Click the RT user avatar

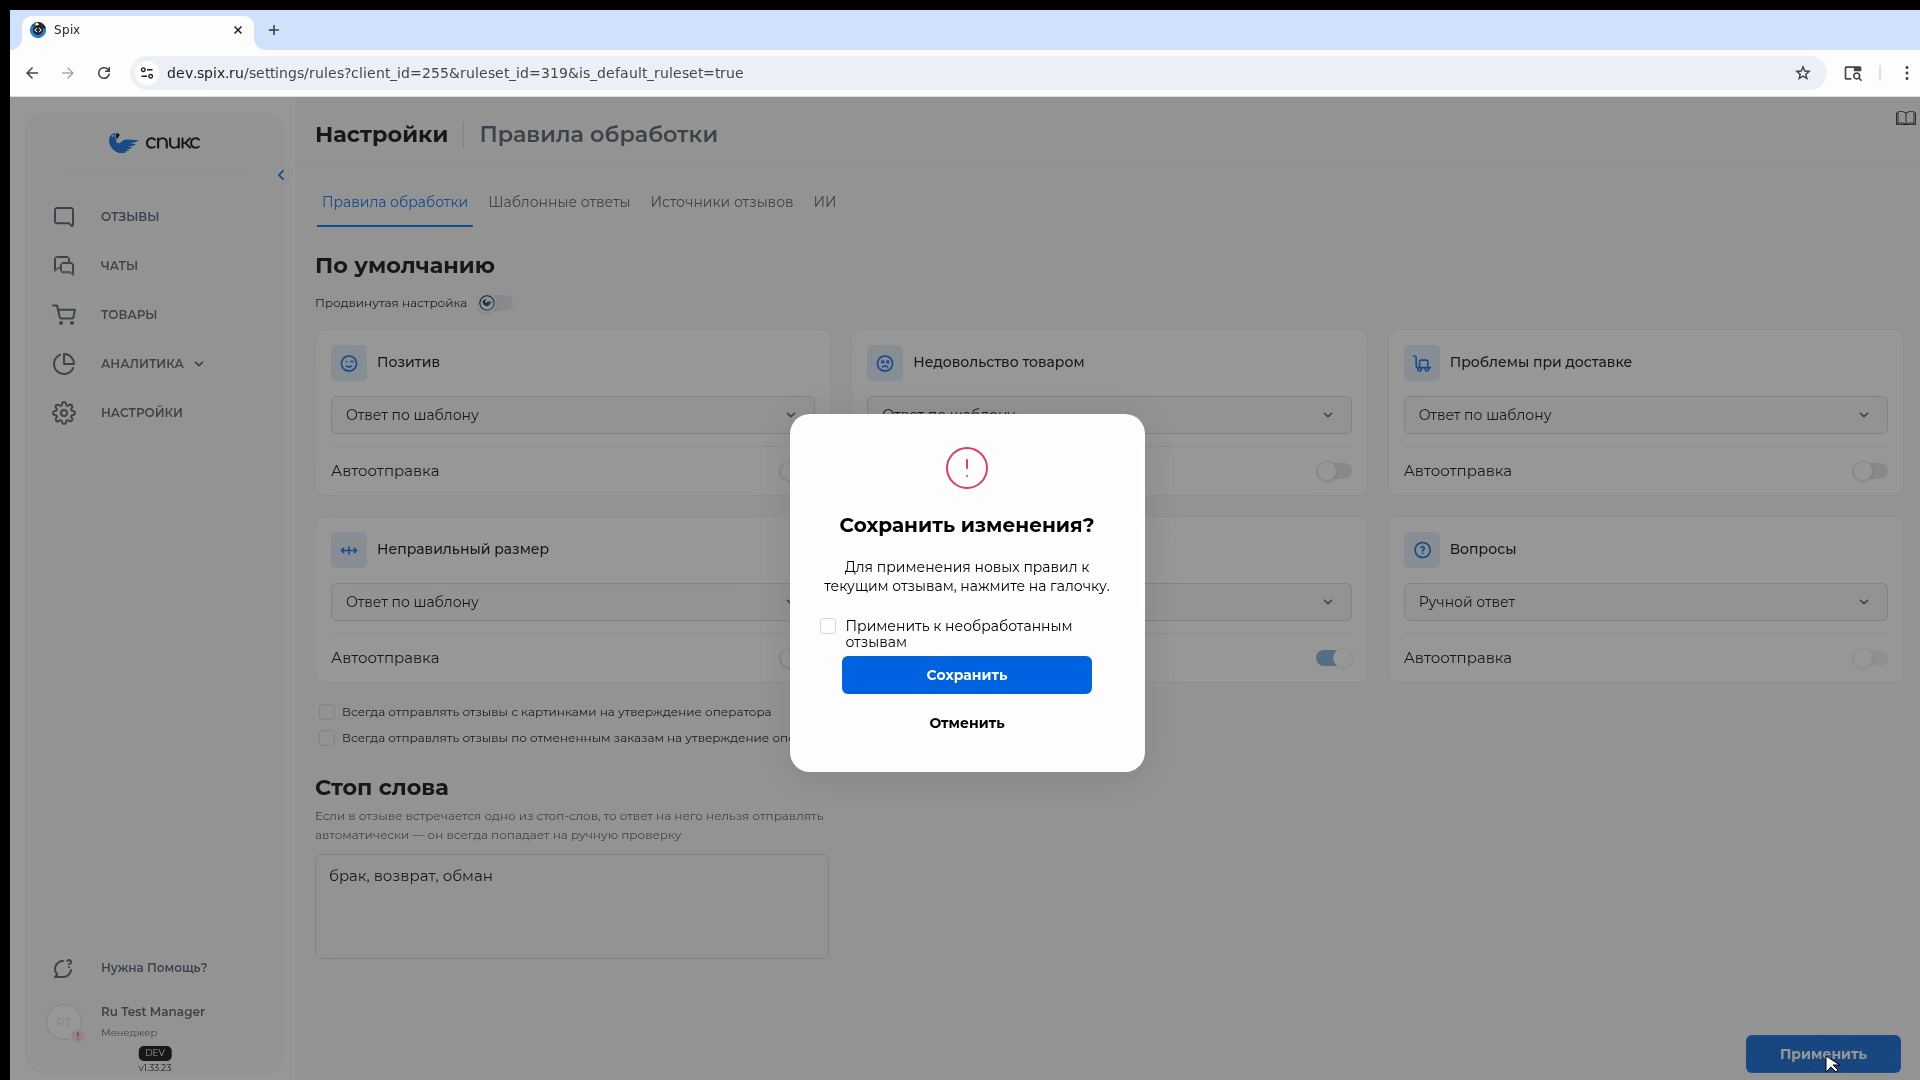pos(64,1022)
